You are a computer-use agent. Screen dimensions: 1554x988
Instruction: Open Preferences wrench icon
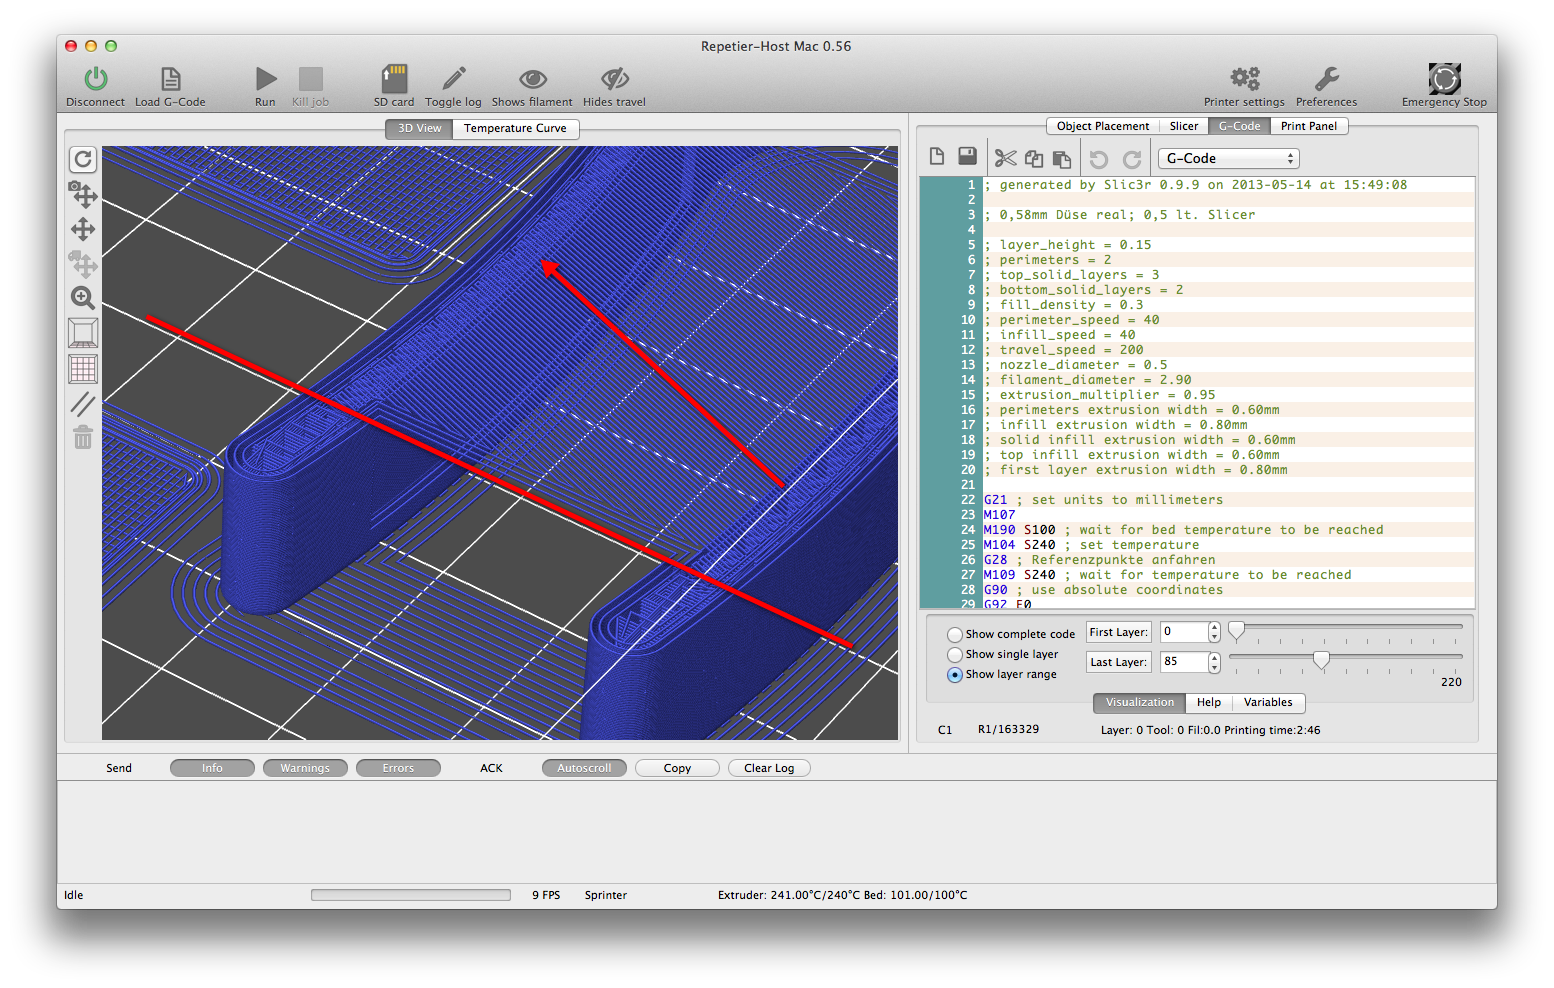[x=1327, y=79]
